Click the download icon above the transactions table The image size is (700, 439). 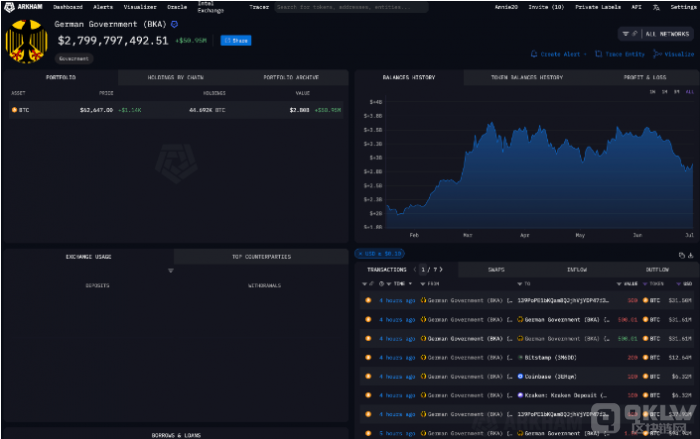click(691, 255)
